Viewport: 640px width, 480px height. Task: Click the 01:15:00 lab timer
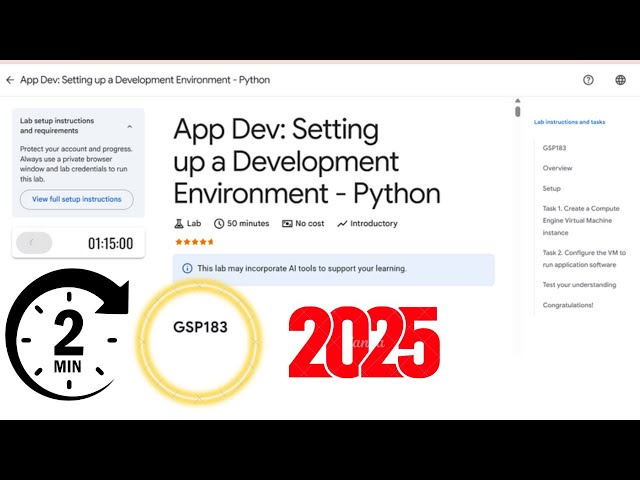111,244
